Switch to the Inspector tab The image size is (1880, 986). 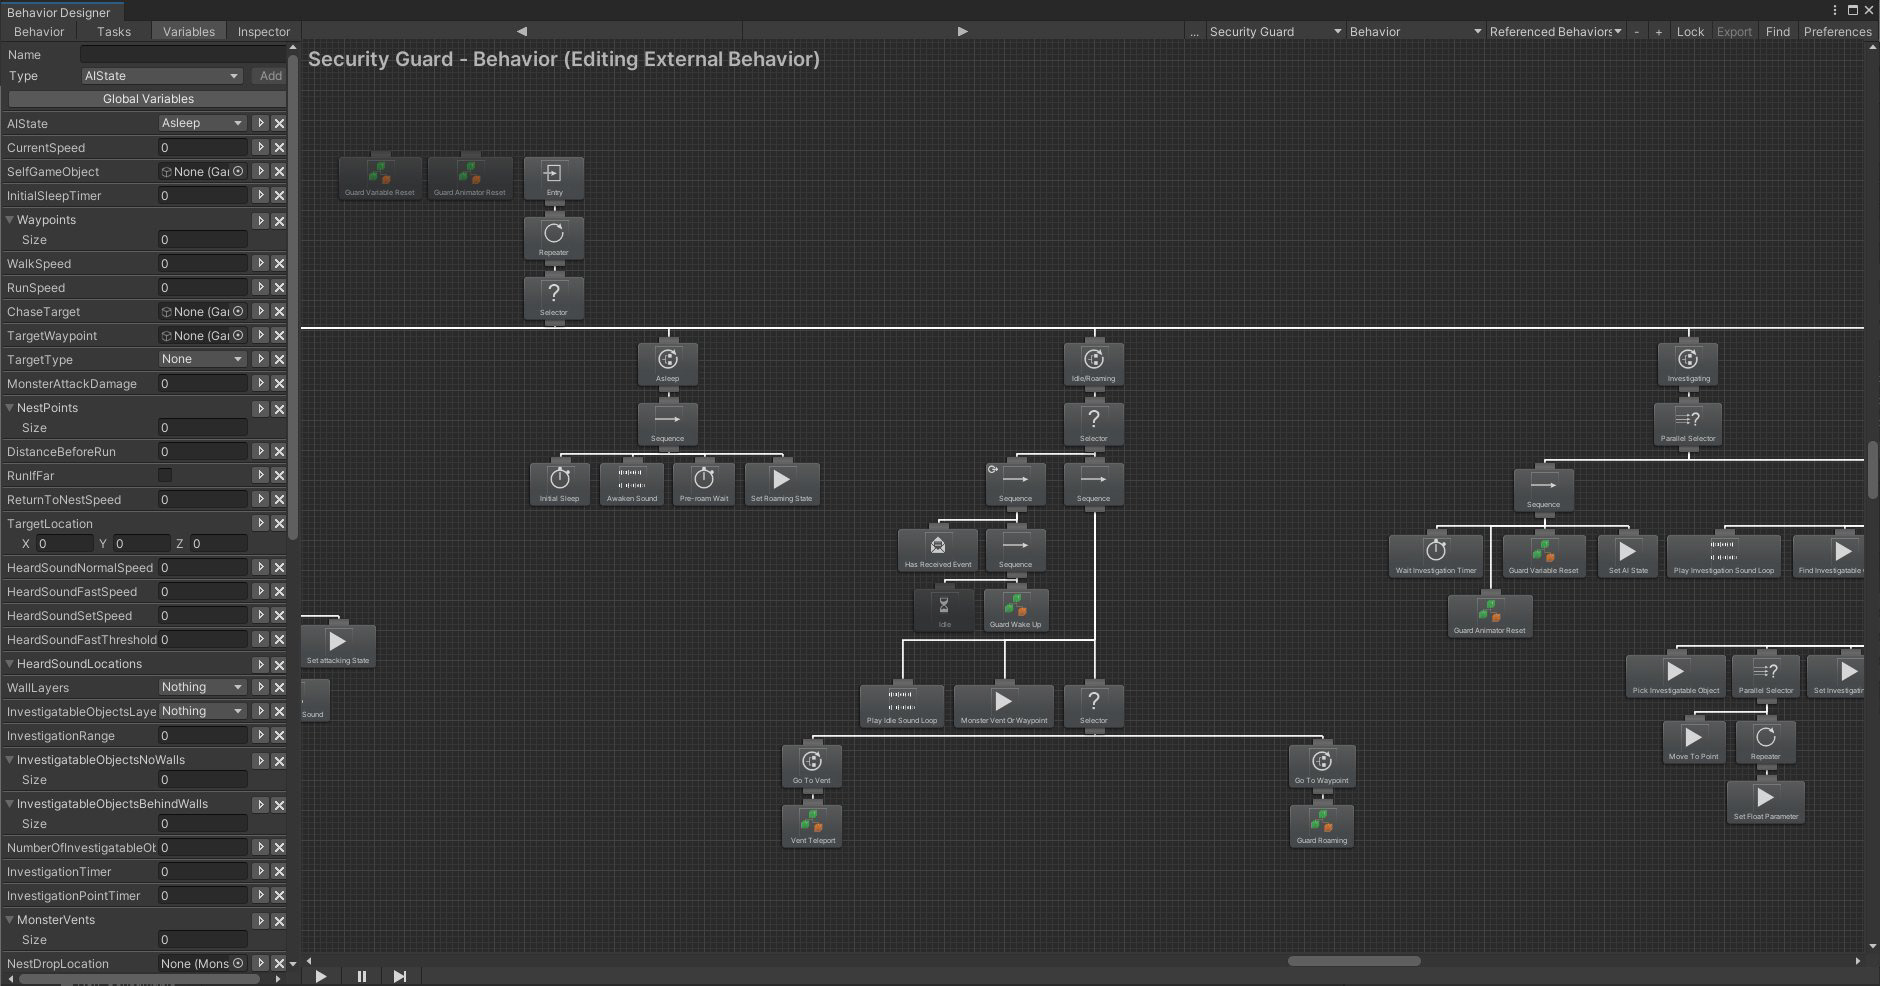[x=264, y=32]
